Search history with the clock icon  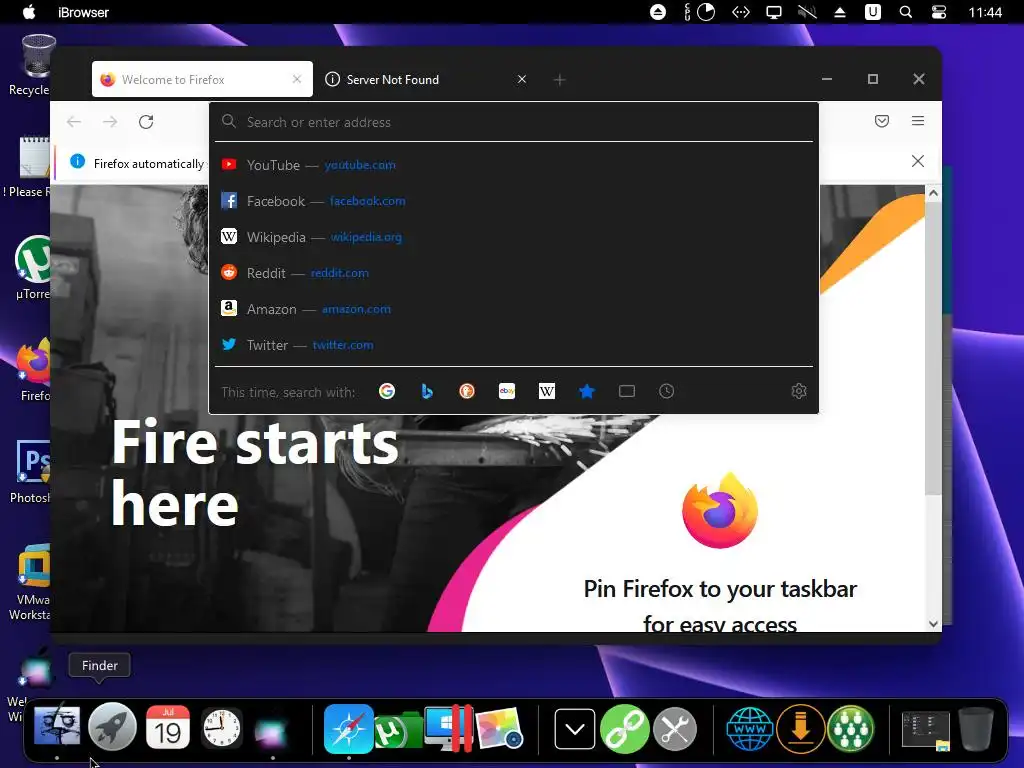click(666, 391)
